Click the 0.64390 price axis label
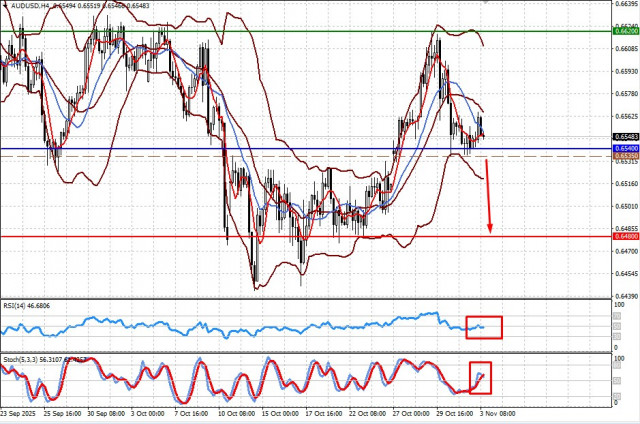640x424 pixels. pos(627,296)
